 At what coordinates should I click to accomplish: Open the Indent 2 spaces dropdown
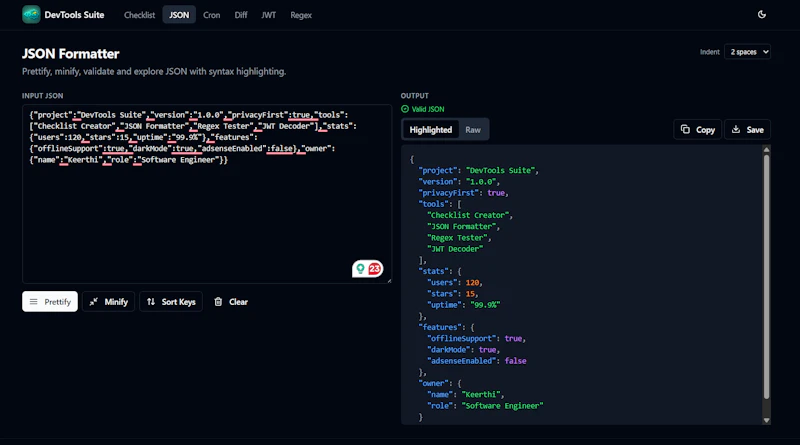(x=747, y=52)
